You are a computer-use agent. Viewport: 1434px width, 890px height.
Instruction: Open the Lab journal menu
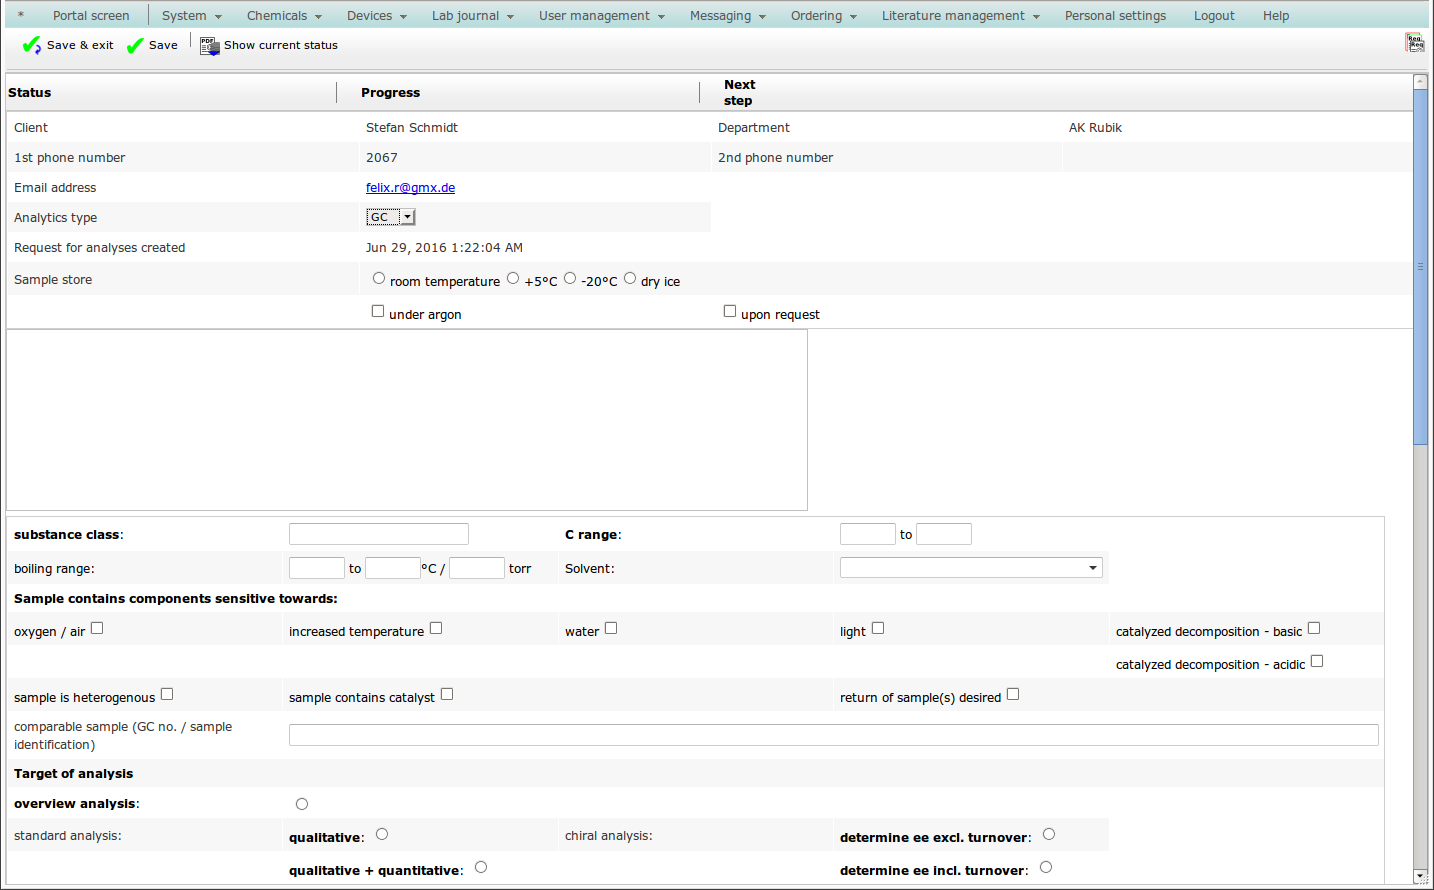pyautogui.click(x=472, y=16)
